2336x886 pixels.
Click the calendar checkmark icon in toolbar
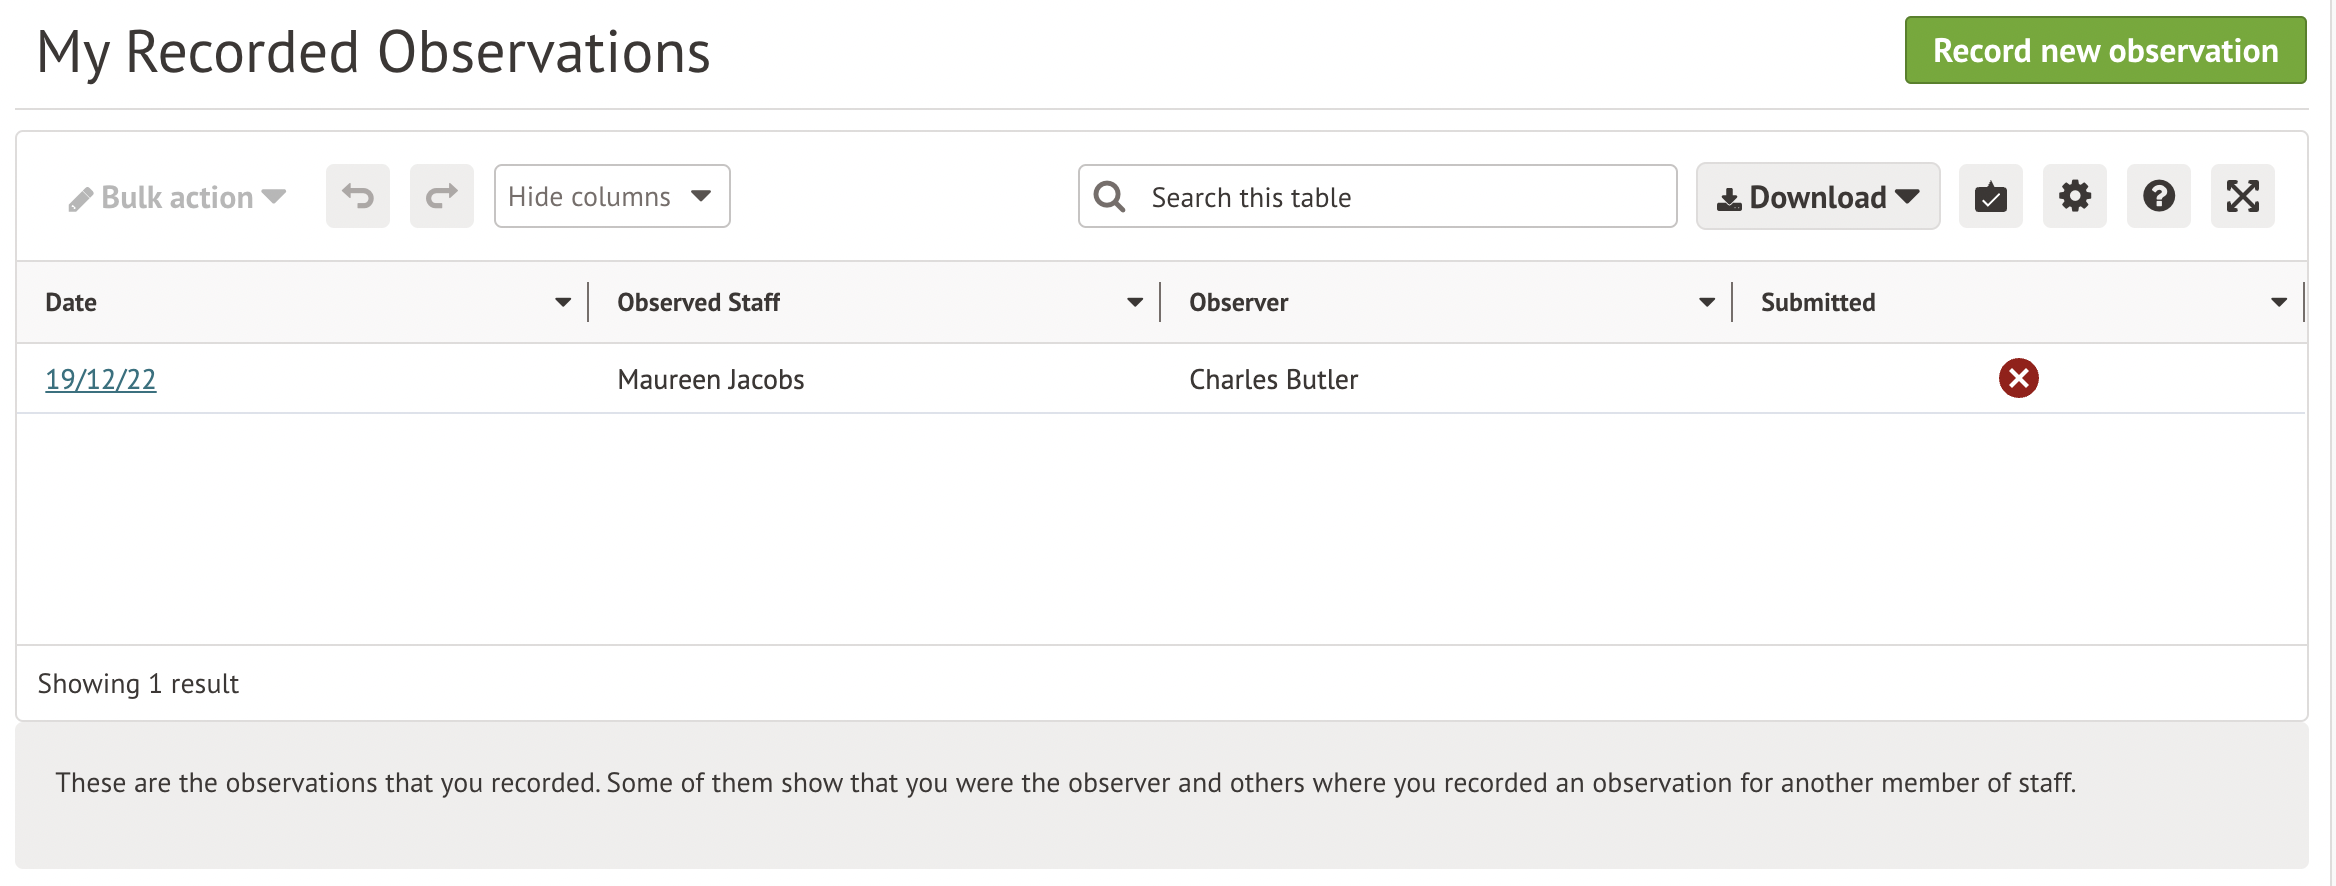click(x=1990, y=196)
